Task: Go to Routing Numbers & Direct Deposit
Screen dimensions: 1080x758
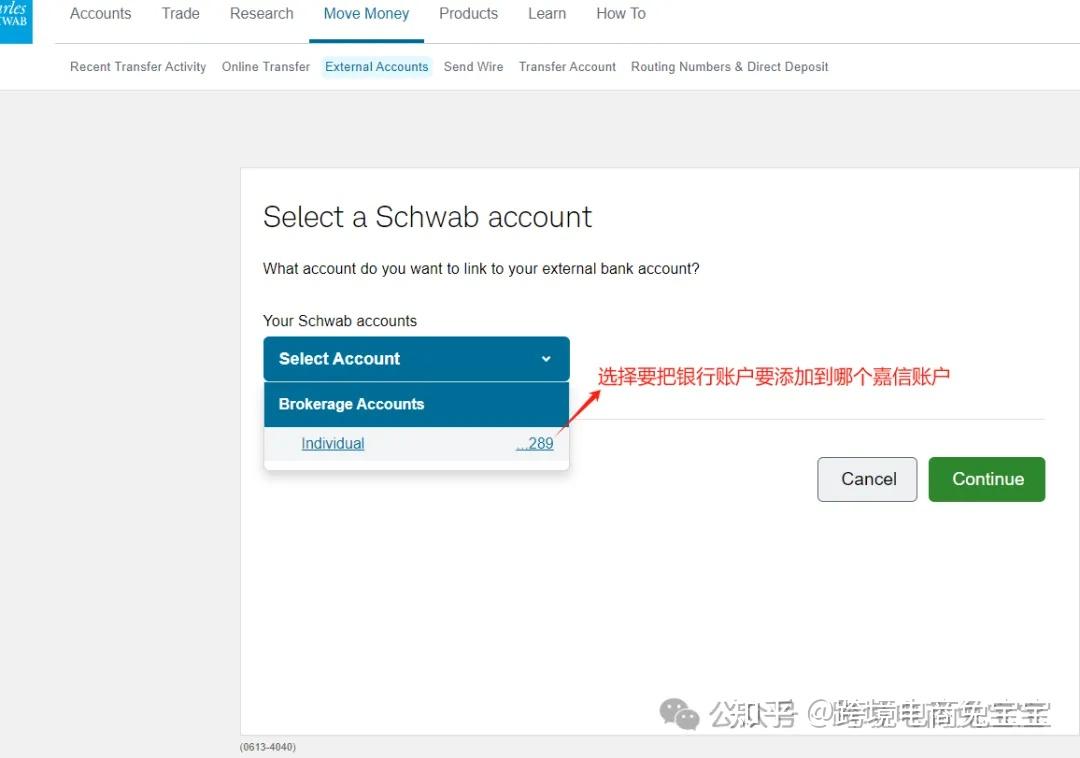Action: click(x=729, y=66)
